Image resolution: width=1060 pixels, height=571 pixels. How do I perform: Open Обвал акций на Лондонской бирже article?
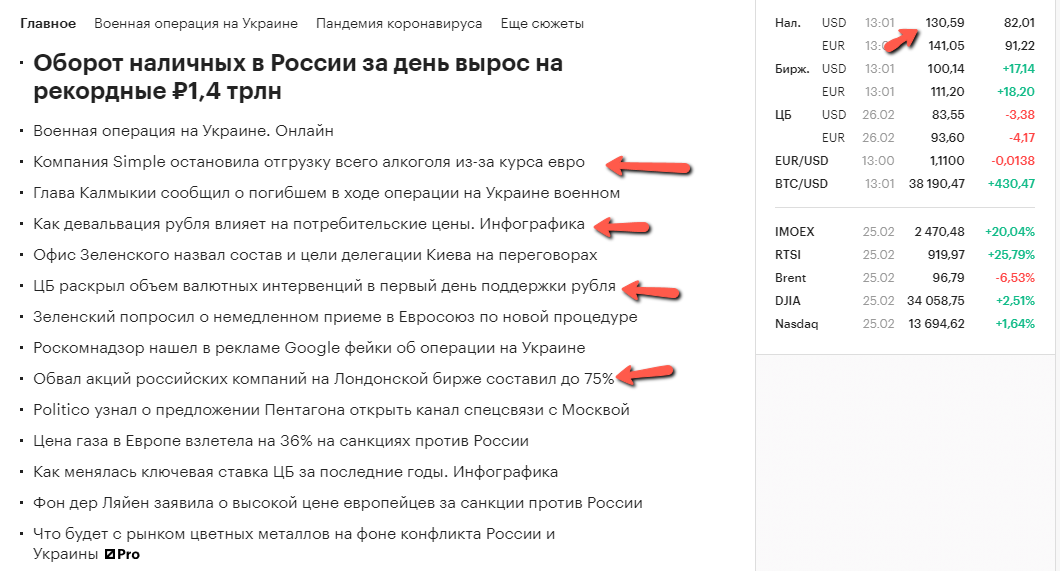[x=324, y=379]
